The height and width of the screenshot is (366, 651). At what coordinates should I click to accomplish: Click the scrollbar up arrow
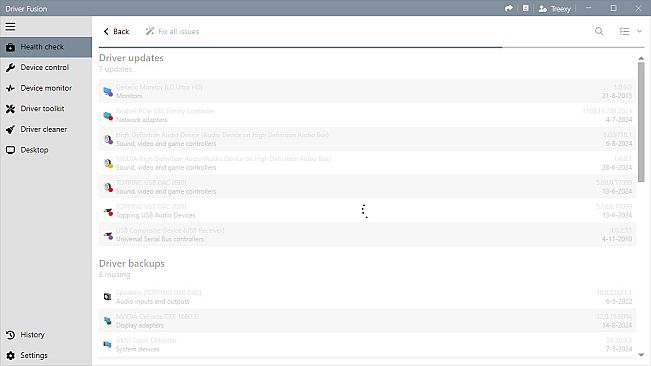pyautogui.click(x=641, y=59)
